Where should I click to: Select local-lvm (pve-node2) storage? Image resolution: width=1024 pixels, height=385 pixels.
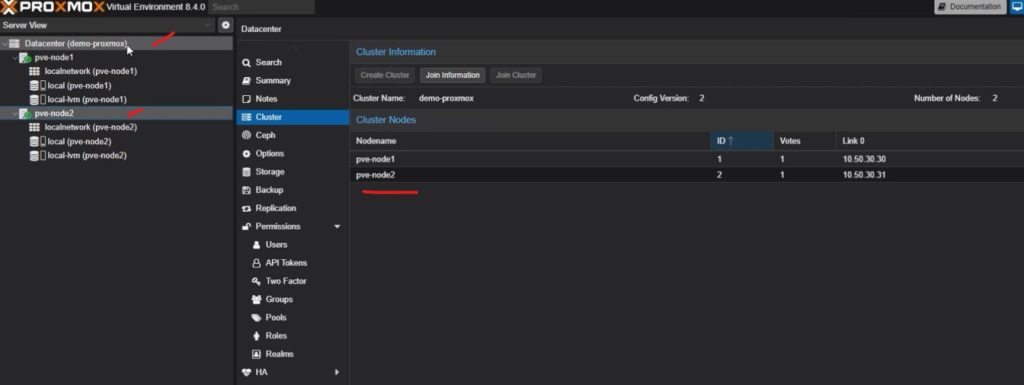click(x=87, y=156)
